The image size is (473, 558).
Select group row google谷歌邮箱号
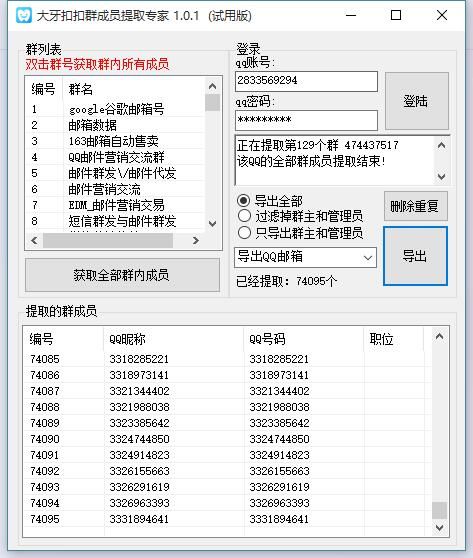116,109
